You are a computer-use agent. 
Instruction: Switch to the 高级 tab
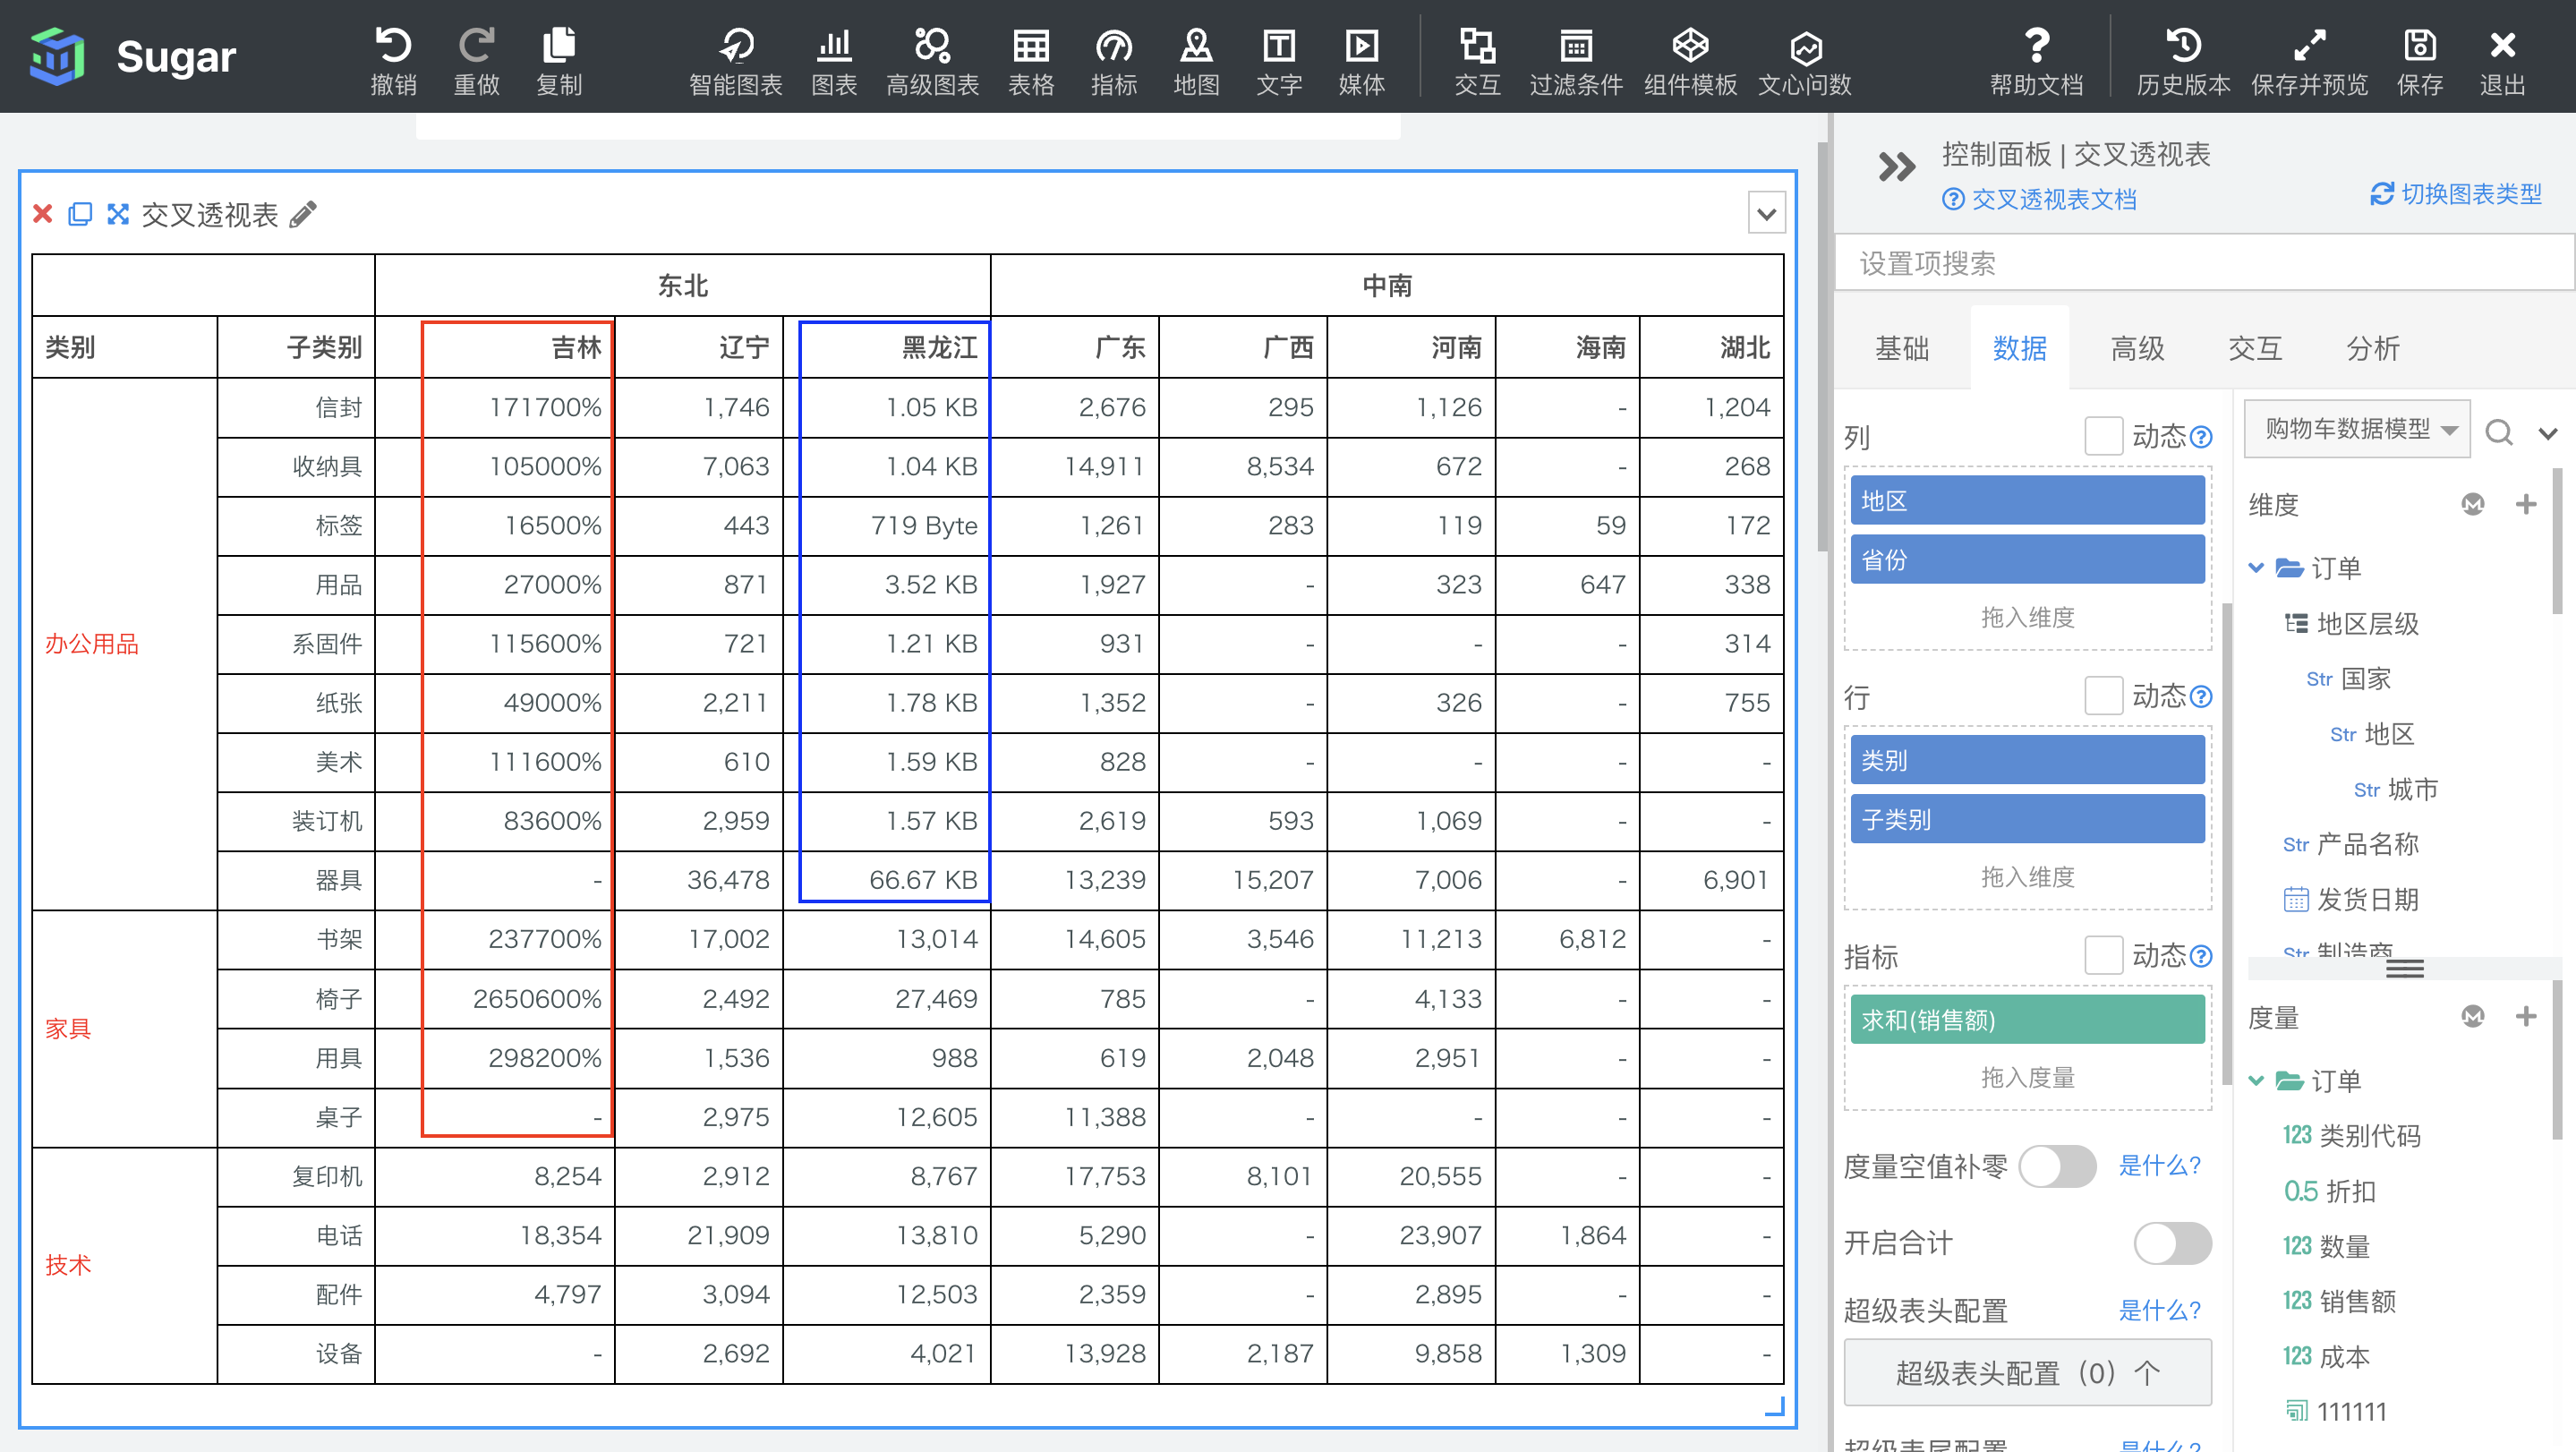click(x=2137, y=347)
